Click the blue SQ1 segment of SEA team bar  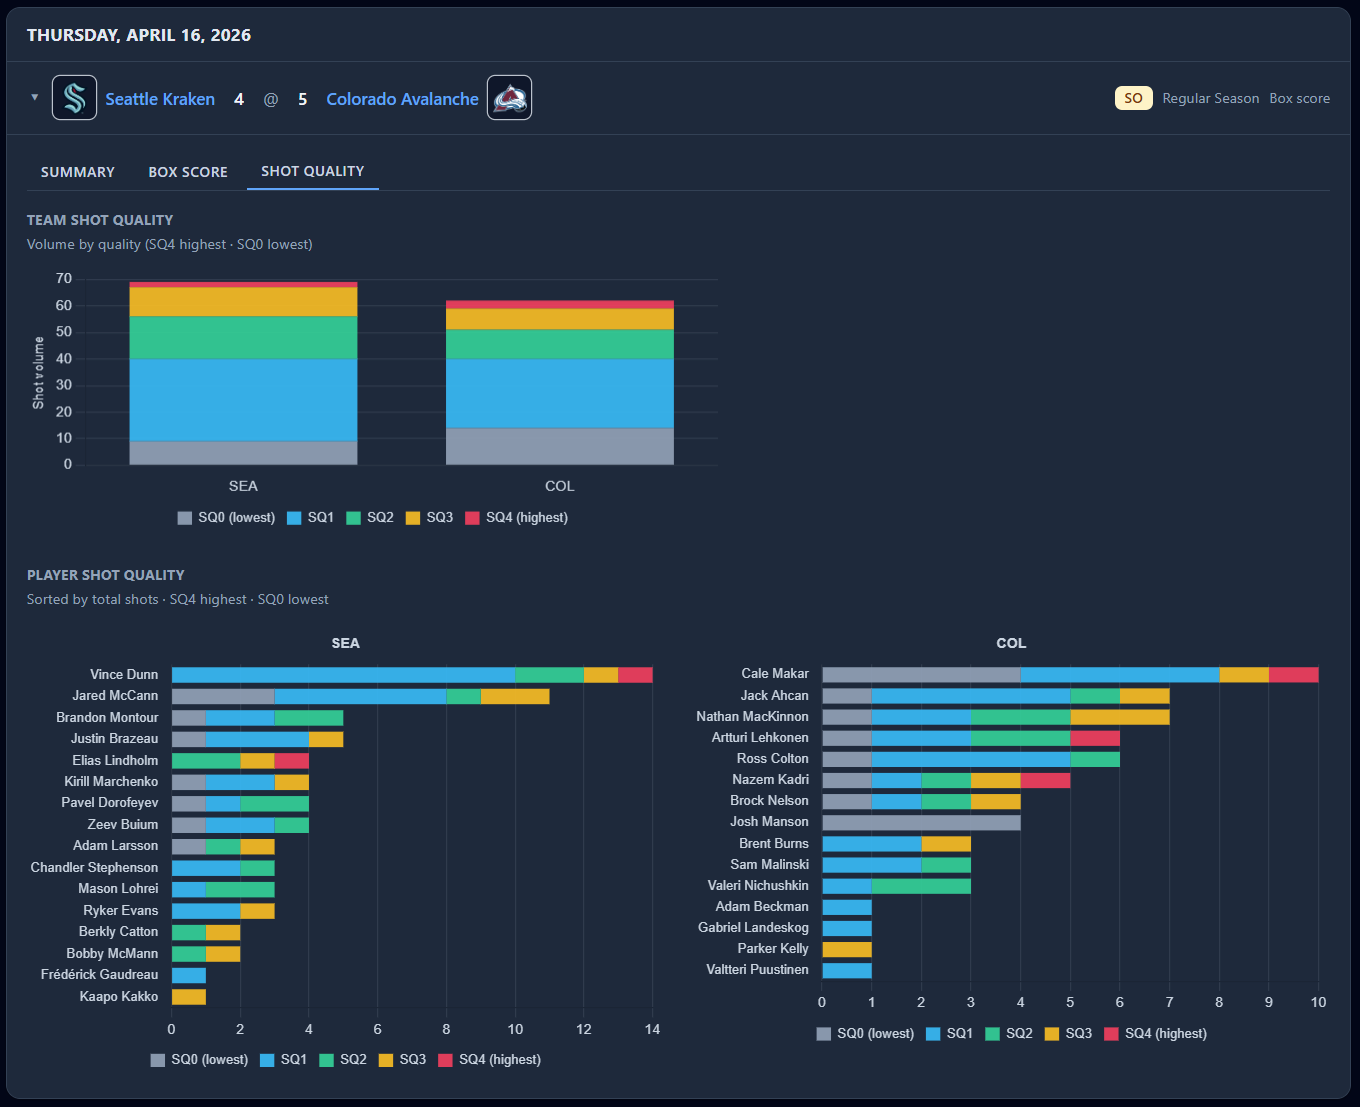click(243, 400)
